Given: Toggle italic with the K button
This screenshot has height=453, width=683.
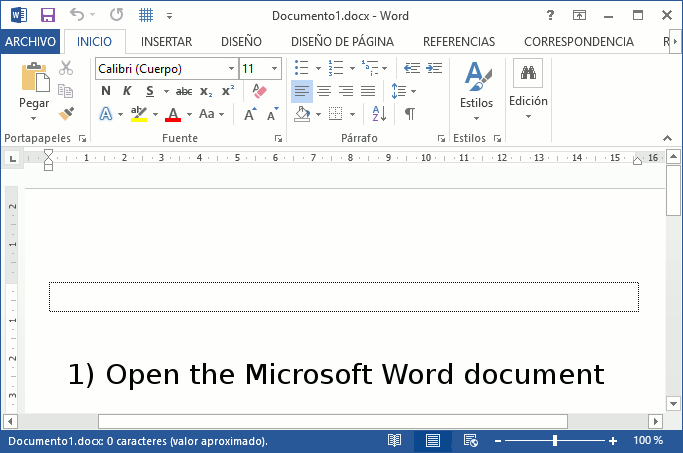Looking at the screenshot, I should pos(127,91).
